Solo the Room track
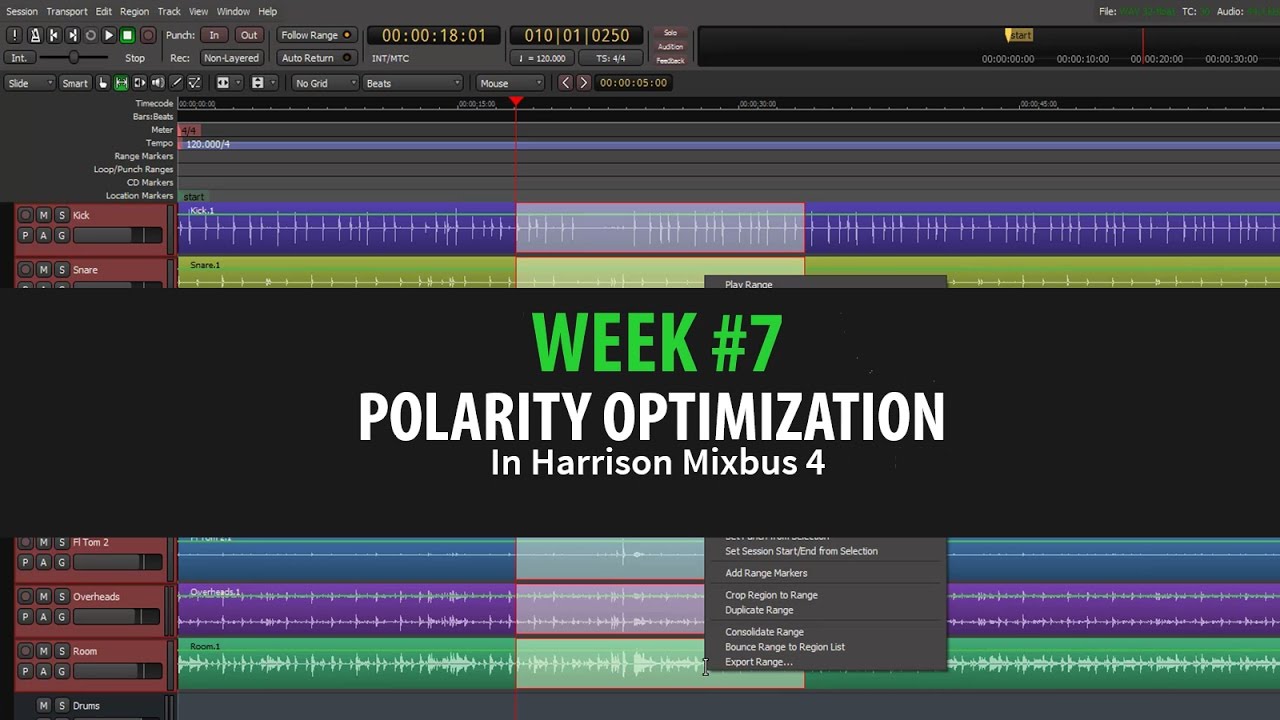Image resolution: width=1280 pixels, height=720 pixels. pyautogui.click(x=62, y=651)
